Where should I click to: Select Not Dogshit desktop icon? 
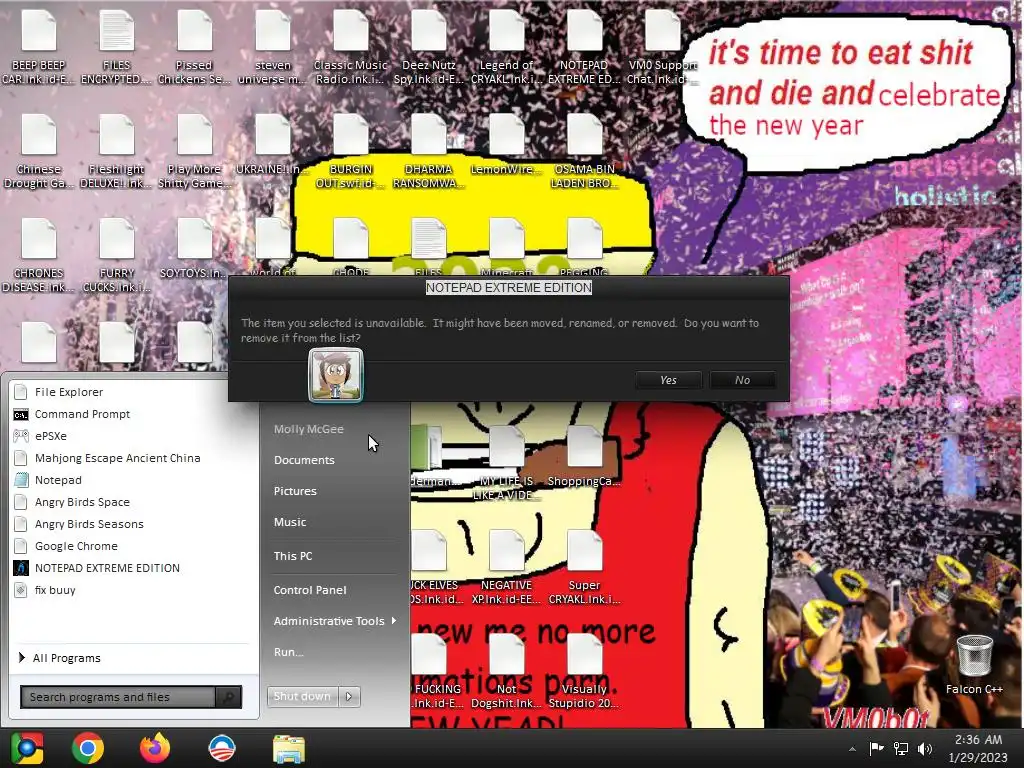pyautogui.click(x=507, y=671)
